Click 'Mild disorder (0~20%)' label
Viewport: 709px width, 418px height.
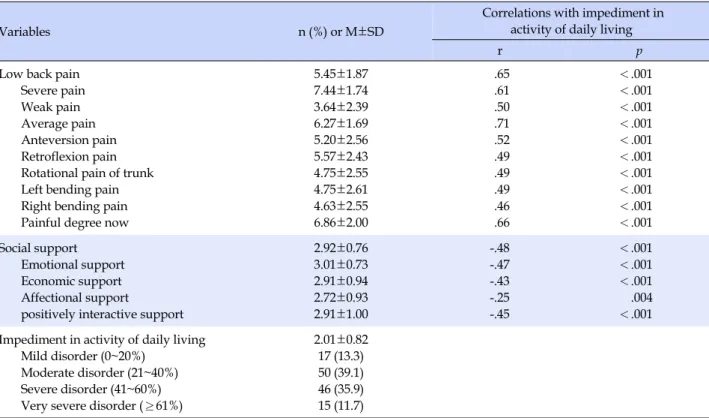83,356
